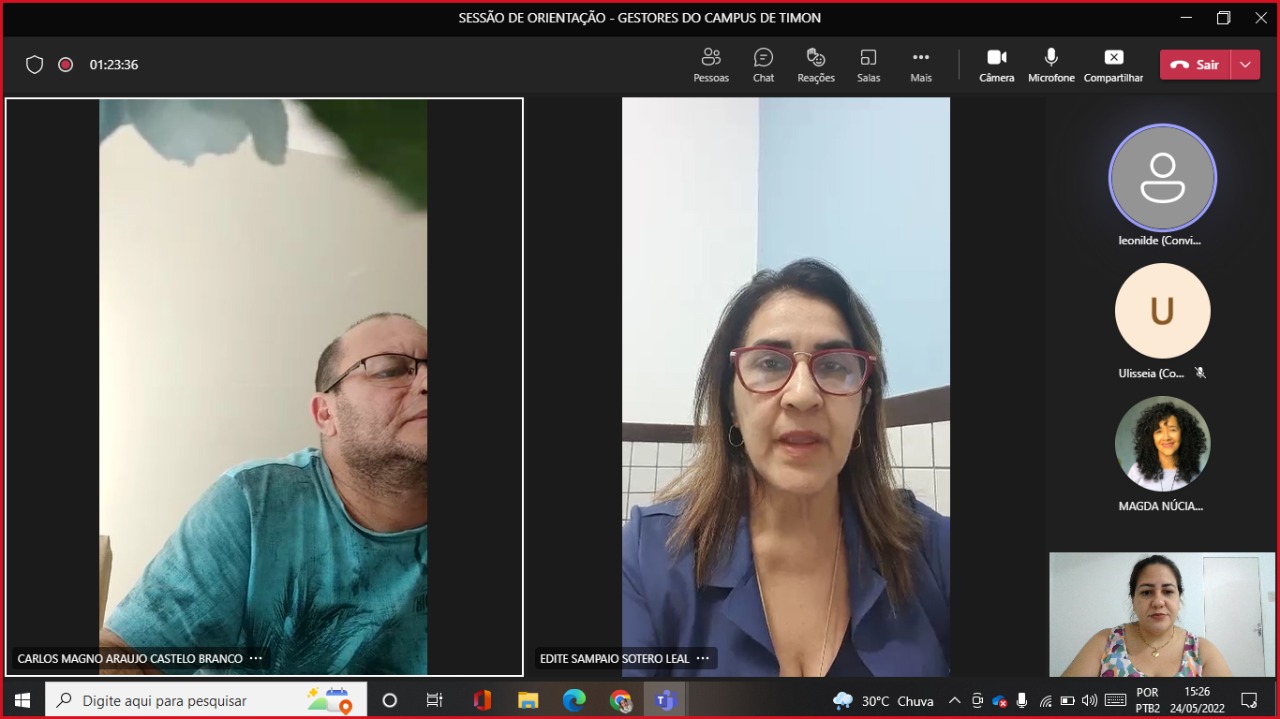Open Task View on the taskbar
The height and width of the screenshot is (719, 1280).
click(435, 700)
